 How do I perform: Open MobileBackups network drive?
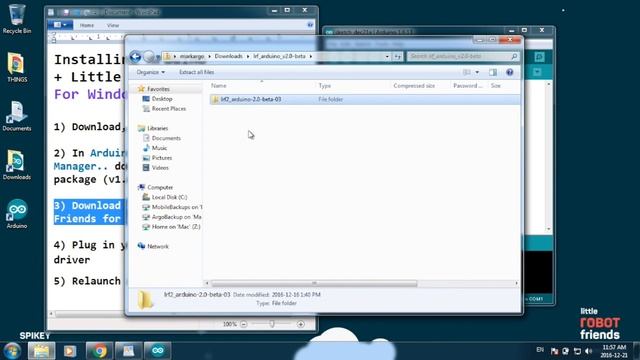177,207
